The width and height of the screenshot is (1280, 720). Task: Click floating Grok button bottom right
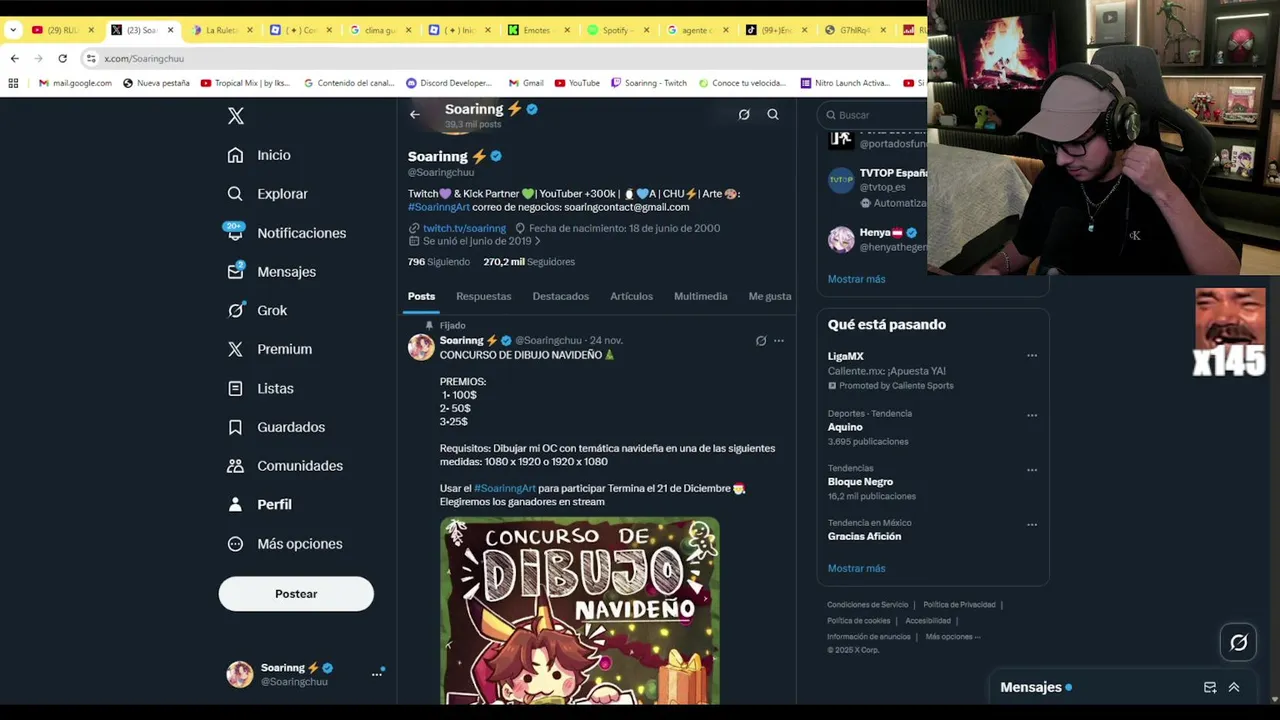click(x=1238, y=643)
